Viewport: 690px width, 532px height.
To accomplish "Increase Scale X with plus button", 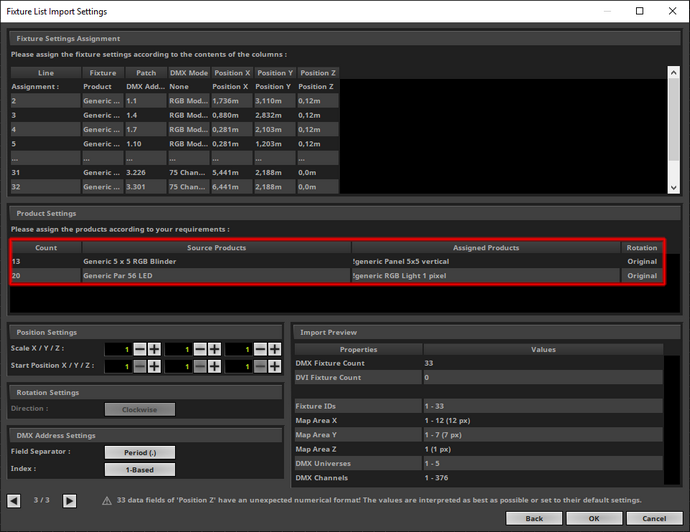I will click(154, 349).
